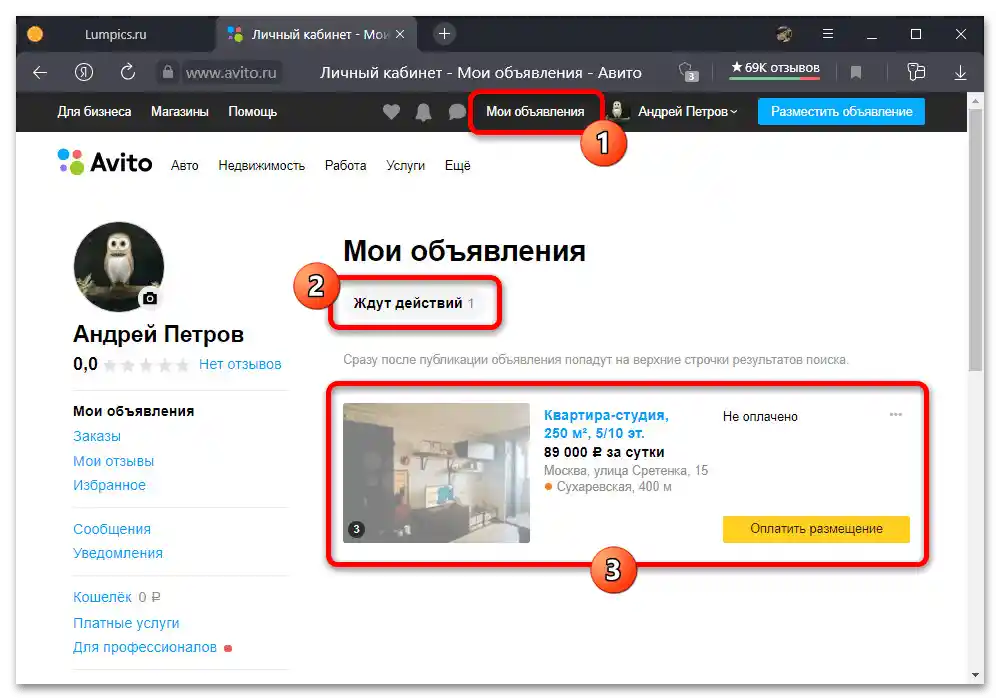Switch to the Lumpics.ru tab

click(115, 34)
